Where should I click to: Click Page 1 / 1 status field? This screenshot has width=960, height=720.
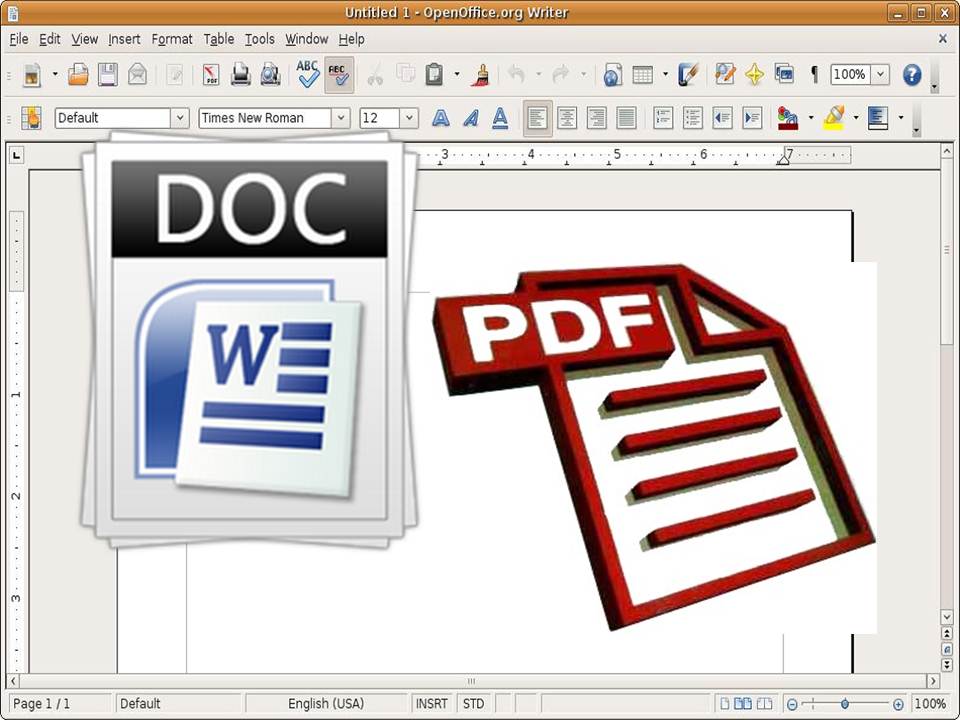[x=60, y=704]
